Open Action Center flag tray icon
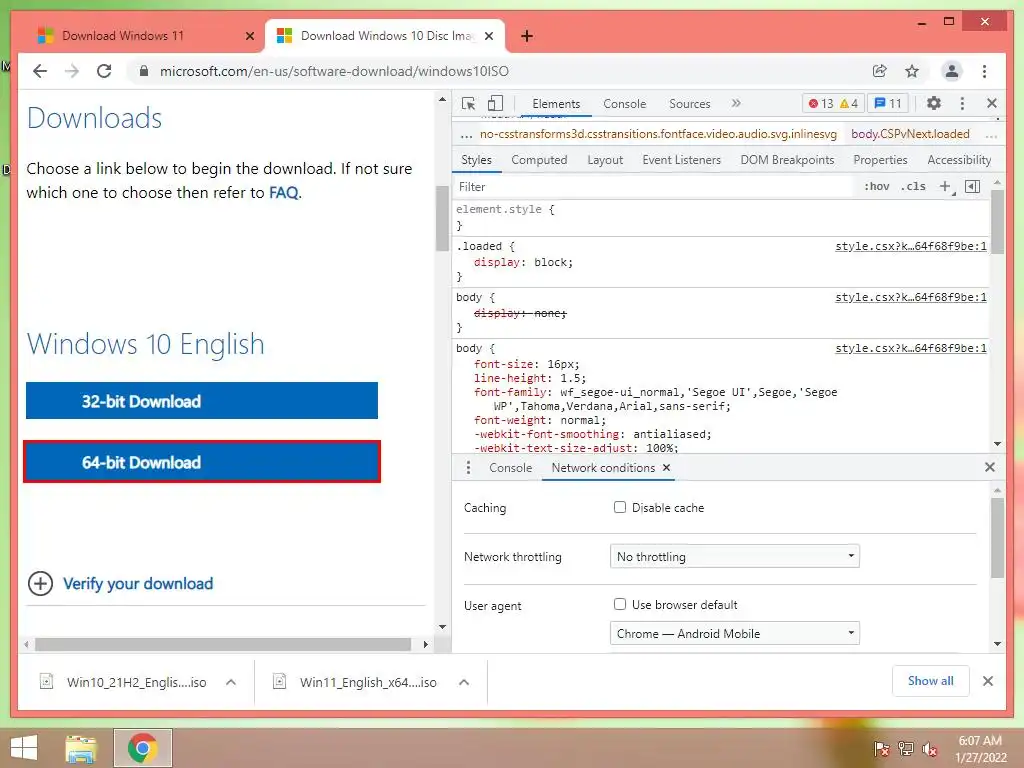 click(882, 749)
